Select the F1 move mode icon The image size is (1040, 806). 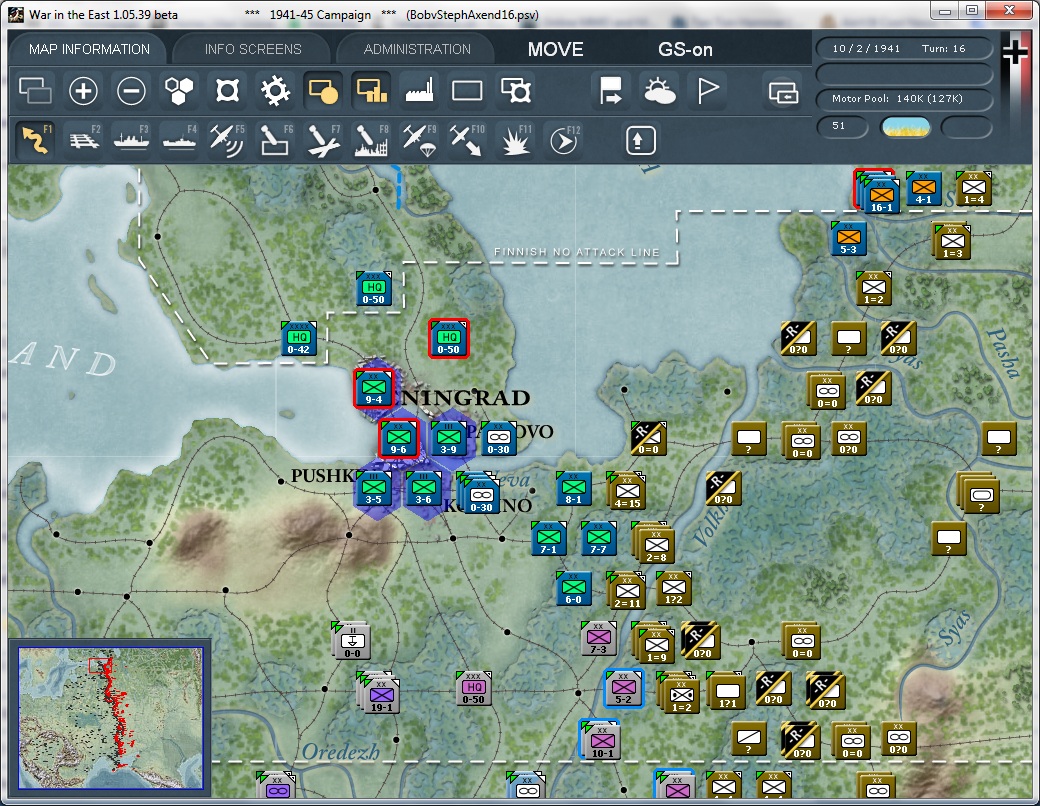tap(35, 139)
